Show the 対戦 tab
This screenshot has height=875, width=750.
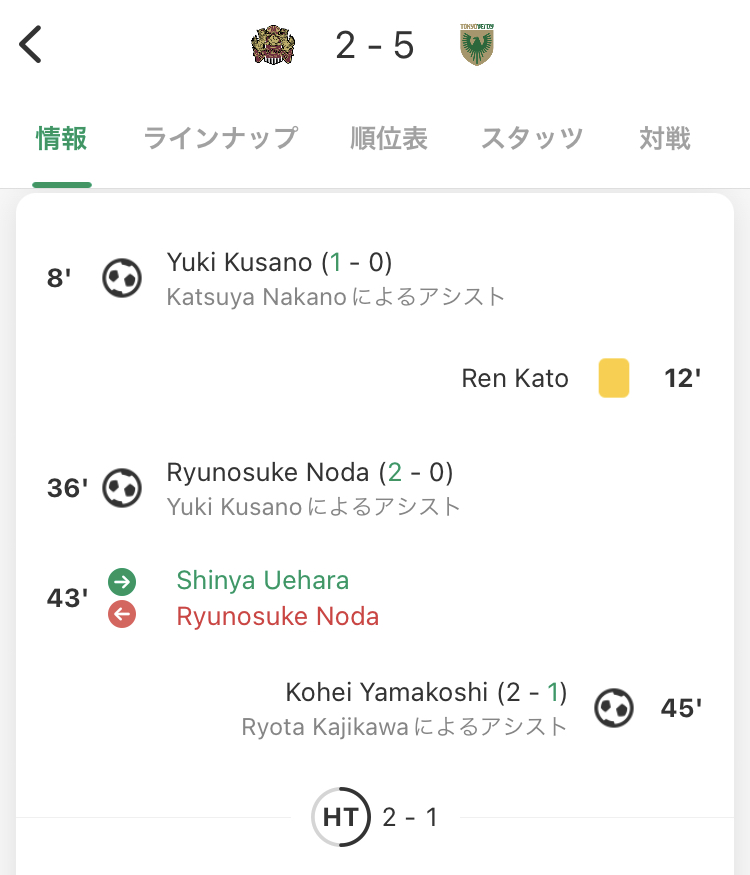[665, 138]
